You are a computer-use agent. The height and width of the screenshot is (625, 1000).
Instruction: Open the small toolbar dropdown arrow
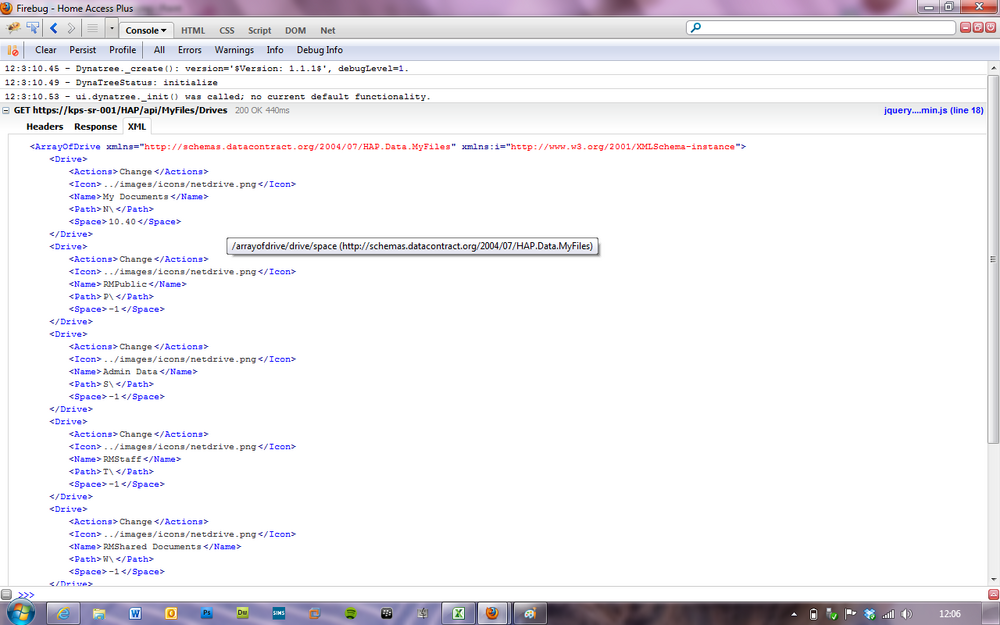click(112, 29)
